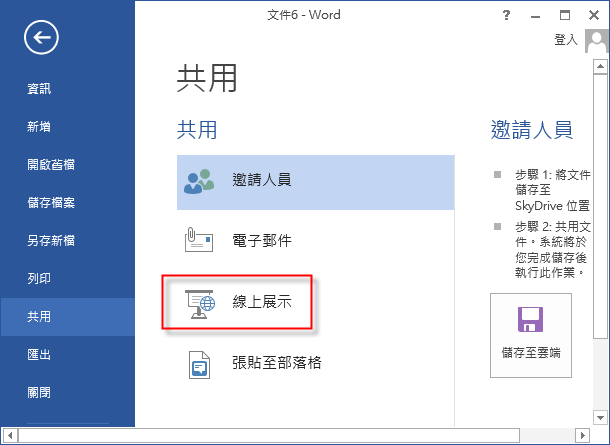Screen dimensions: 610x445
Task: Select the 邀請人員 share option text
Action: point(262,180)
